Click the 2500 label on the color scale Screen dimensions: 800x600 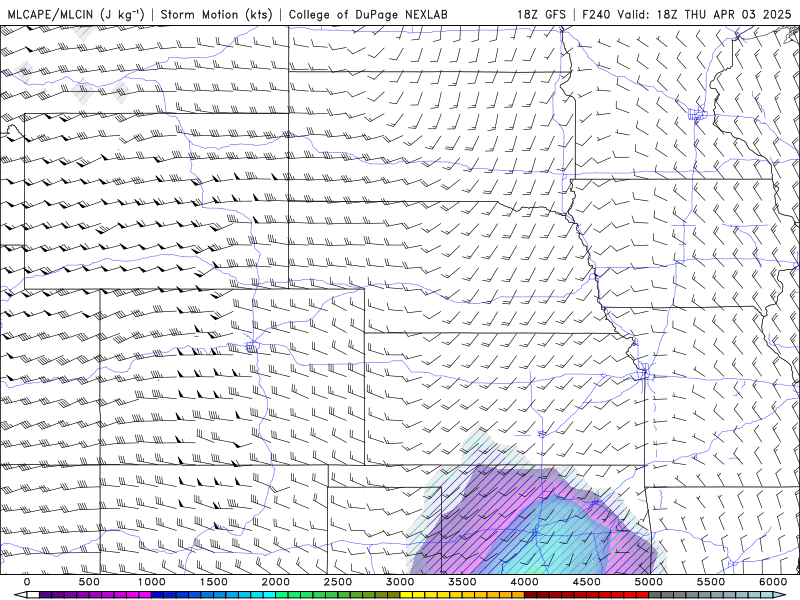338,582
